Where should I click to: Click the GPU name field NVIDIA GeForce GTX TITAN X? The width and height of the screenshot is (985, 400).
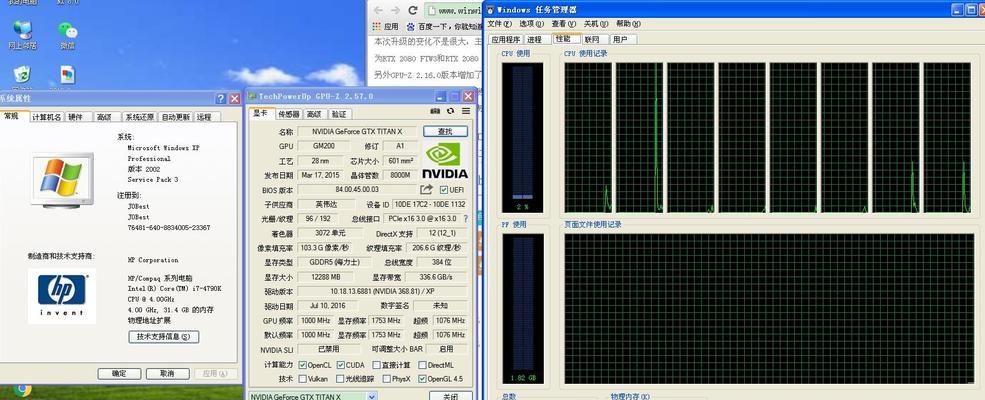[357, 131]
